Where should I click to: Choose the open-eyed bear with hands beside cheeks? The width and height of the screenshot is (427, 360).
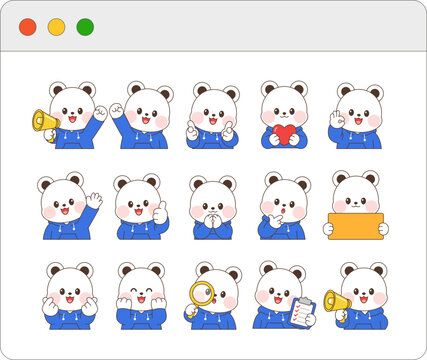[70, 296]
